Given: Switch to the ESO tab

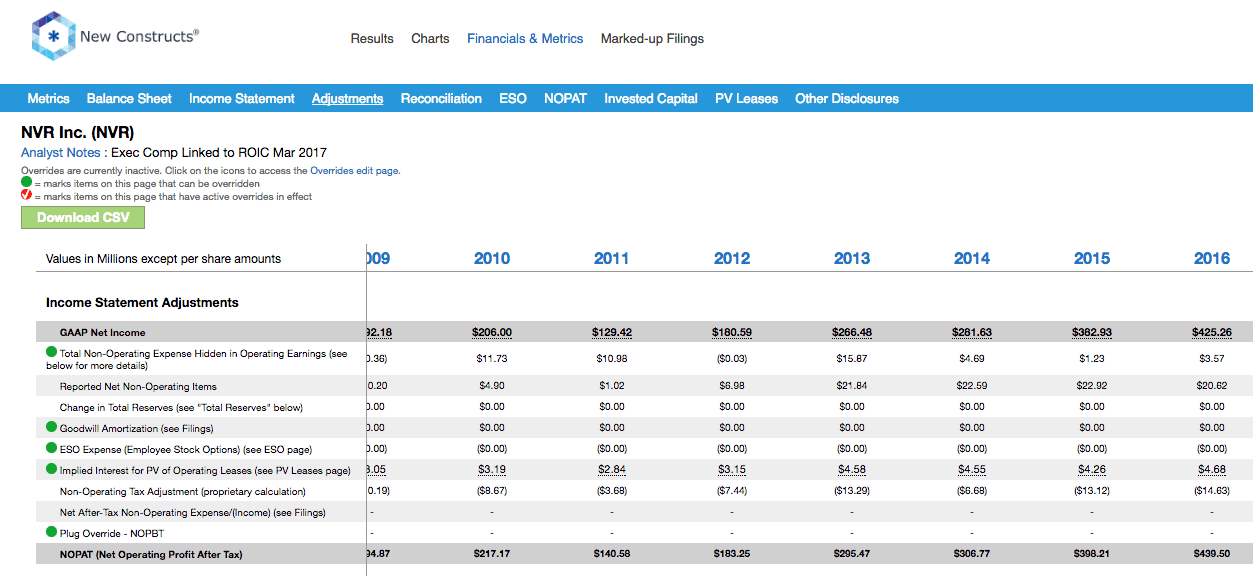Looking at the screenshot, I should (x=513, y=98).
